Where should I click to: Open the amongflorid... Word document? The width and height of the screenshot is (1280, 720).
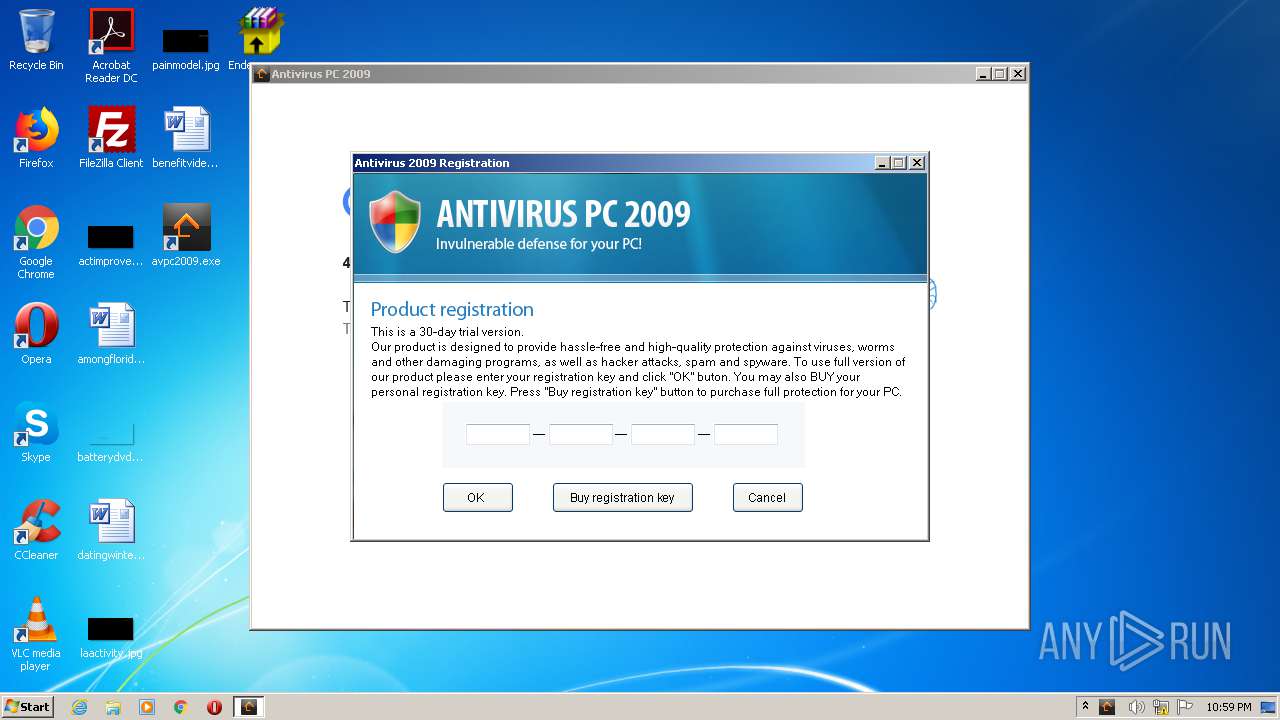pyautogui.click(x=111, y=334)
